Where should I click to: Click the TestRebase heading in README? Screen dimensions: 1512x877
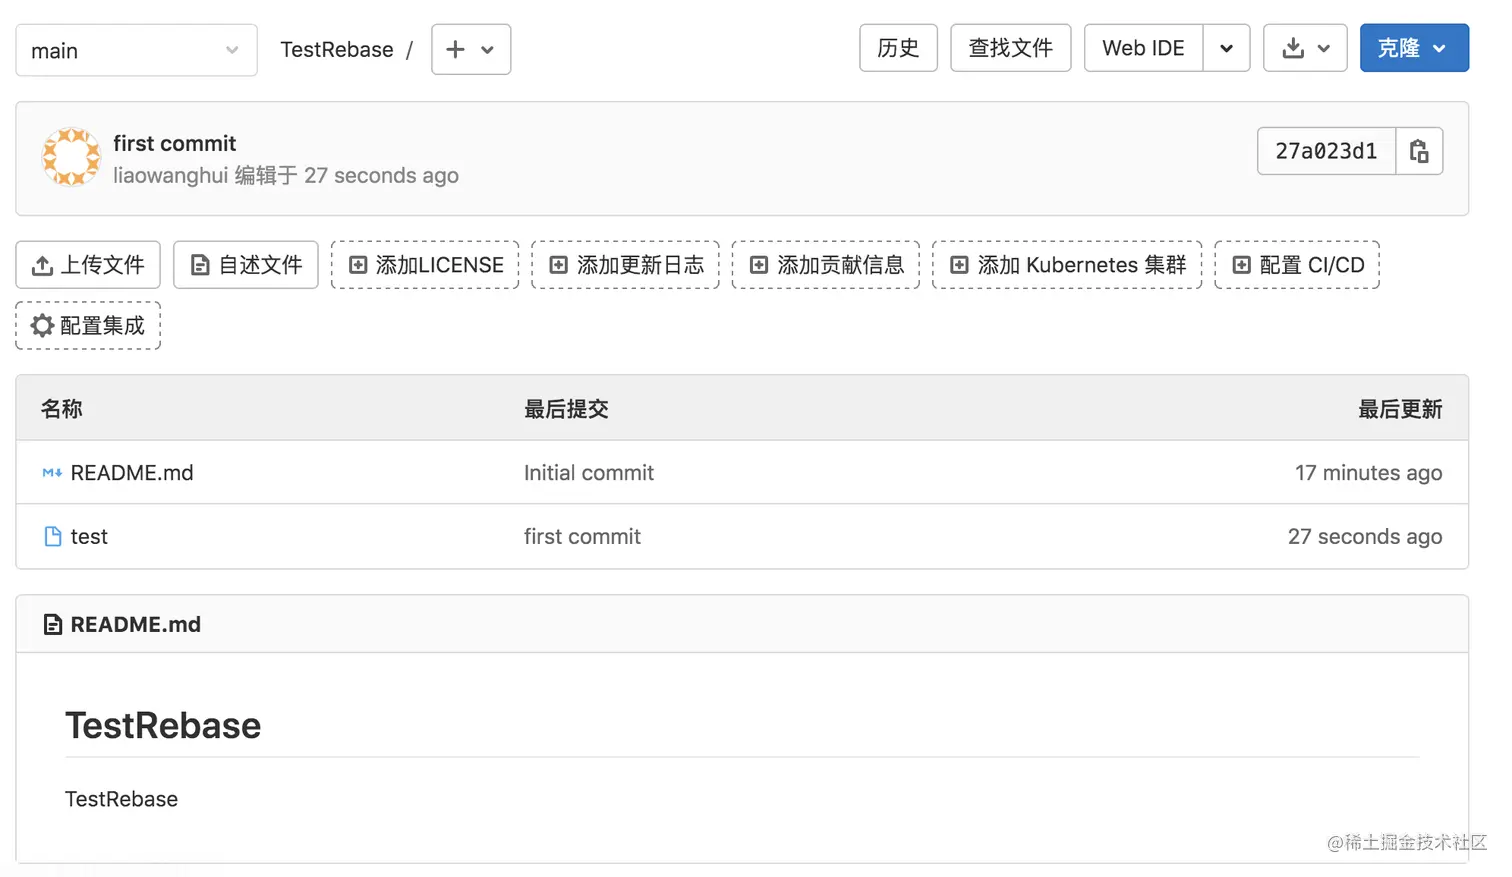(163, 726)
